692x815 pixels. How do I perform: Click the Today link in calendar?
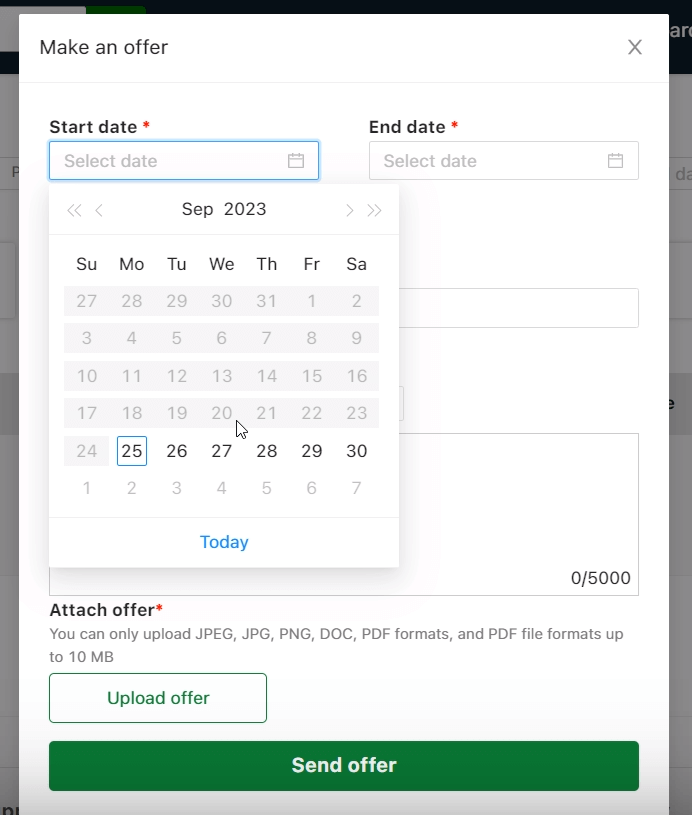click(224, 542)
